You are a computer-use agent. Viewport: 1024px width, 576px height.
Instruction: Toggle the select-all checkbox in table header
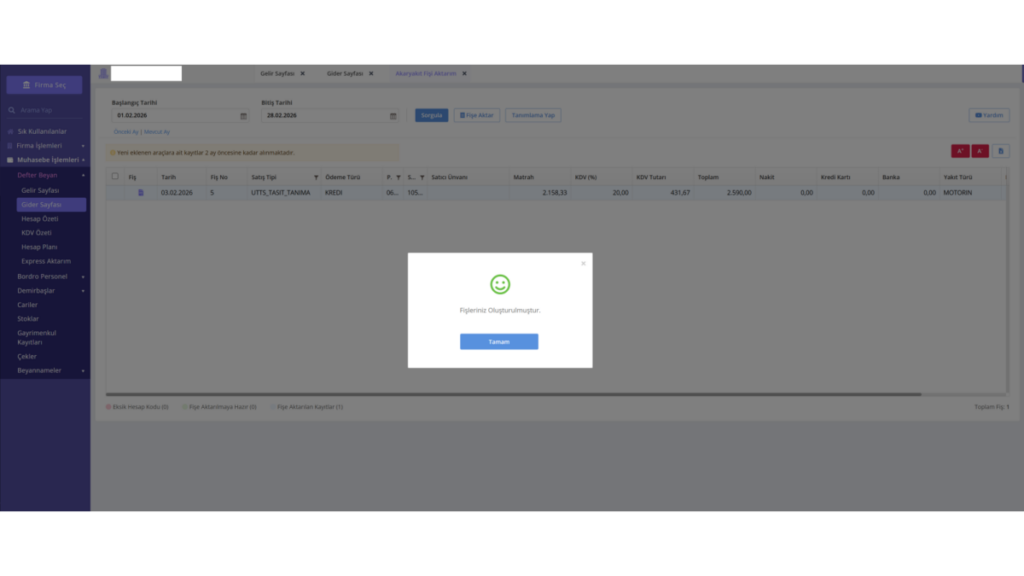[x=115, y=176]
